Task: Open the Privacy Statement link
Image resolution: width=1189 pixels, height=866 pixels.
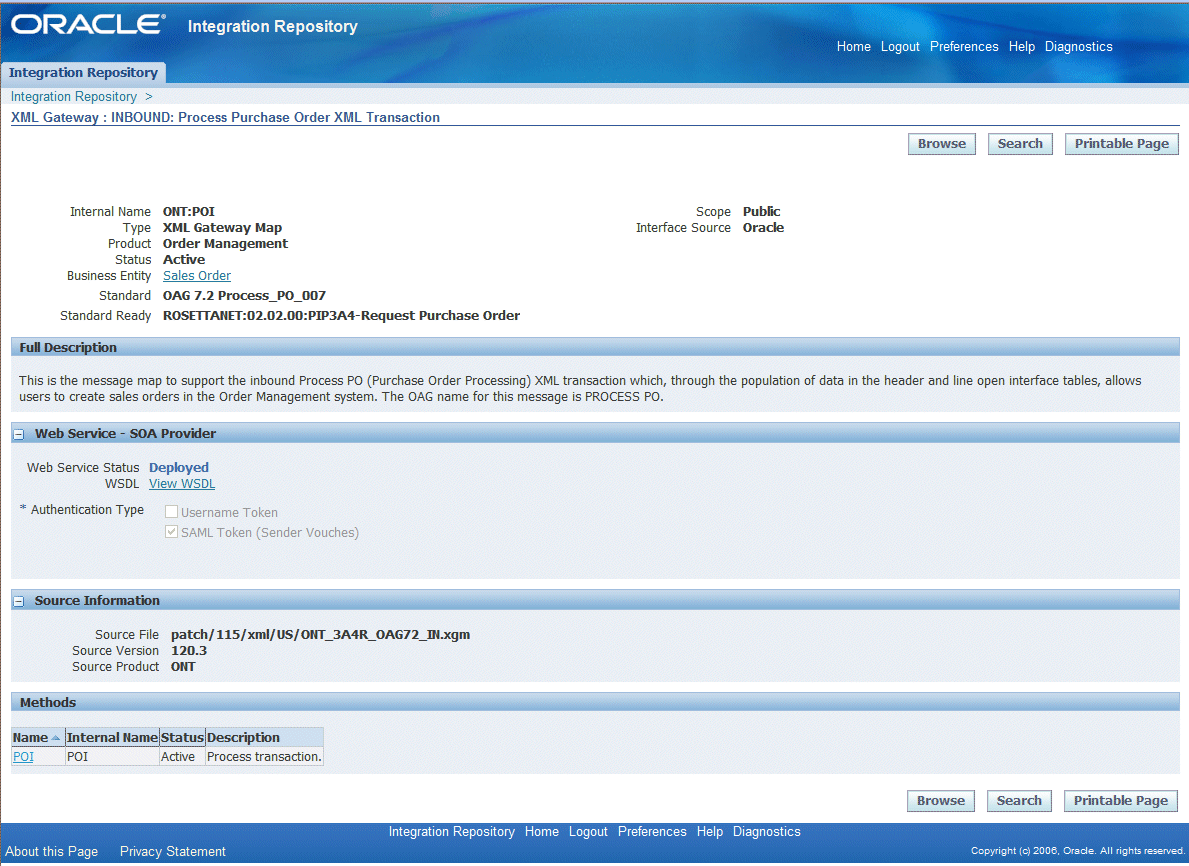Action: (x=173, y=852)
